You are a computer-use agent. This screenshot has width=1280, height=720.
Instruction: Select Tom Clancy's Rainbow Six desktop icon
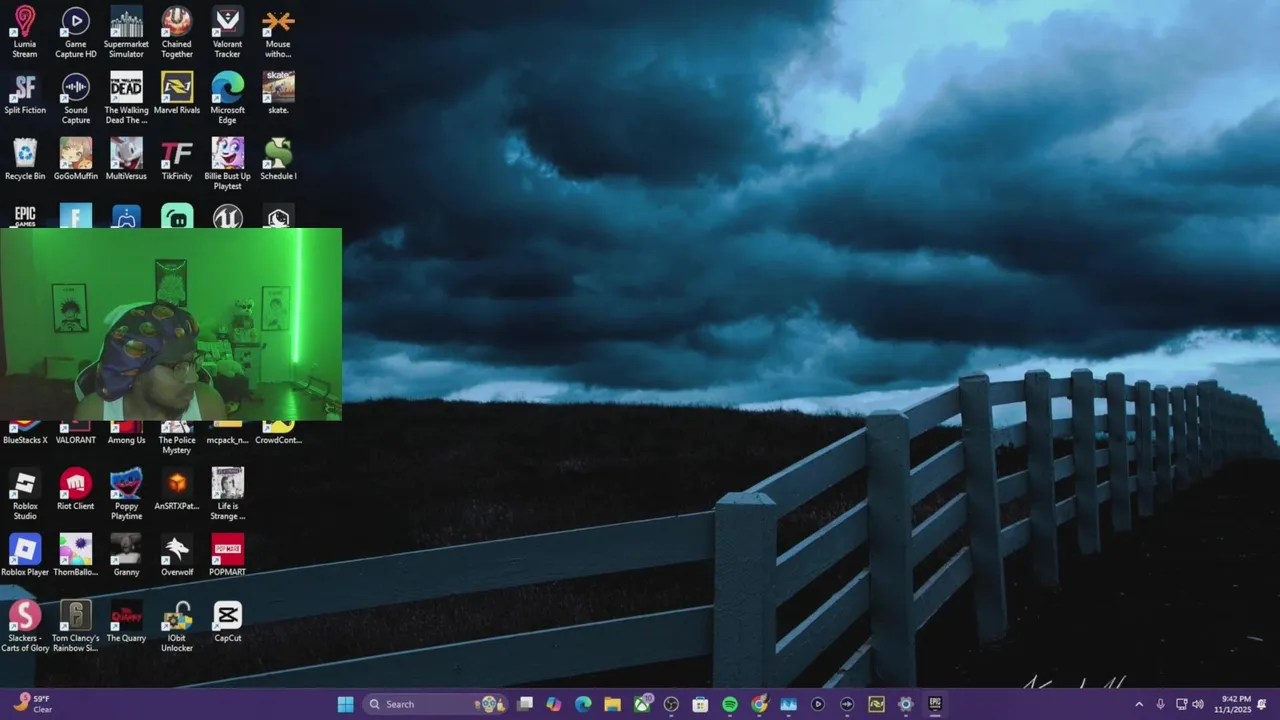(76, 626)
